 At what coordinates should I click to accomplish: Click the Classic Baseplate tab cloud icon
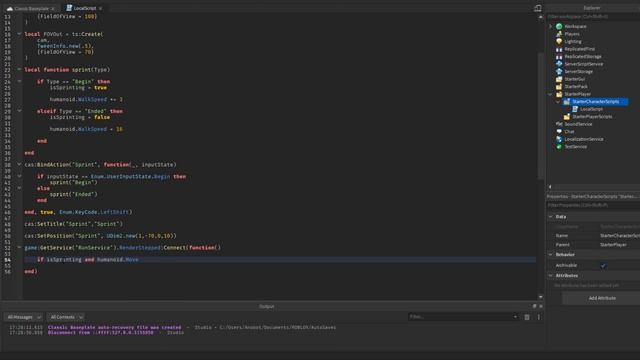(x=10, y=8)
